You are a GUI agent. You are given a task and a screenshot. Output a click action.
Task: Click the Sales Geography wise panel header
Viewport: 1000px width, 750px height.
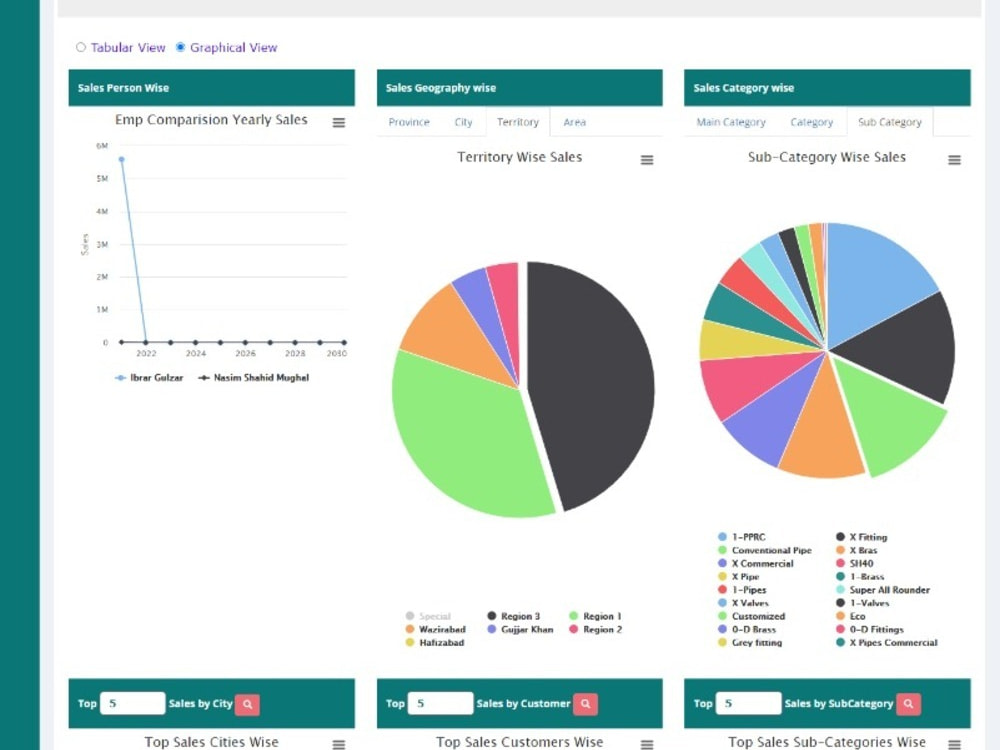[x=520, y=88]
